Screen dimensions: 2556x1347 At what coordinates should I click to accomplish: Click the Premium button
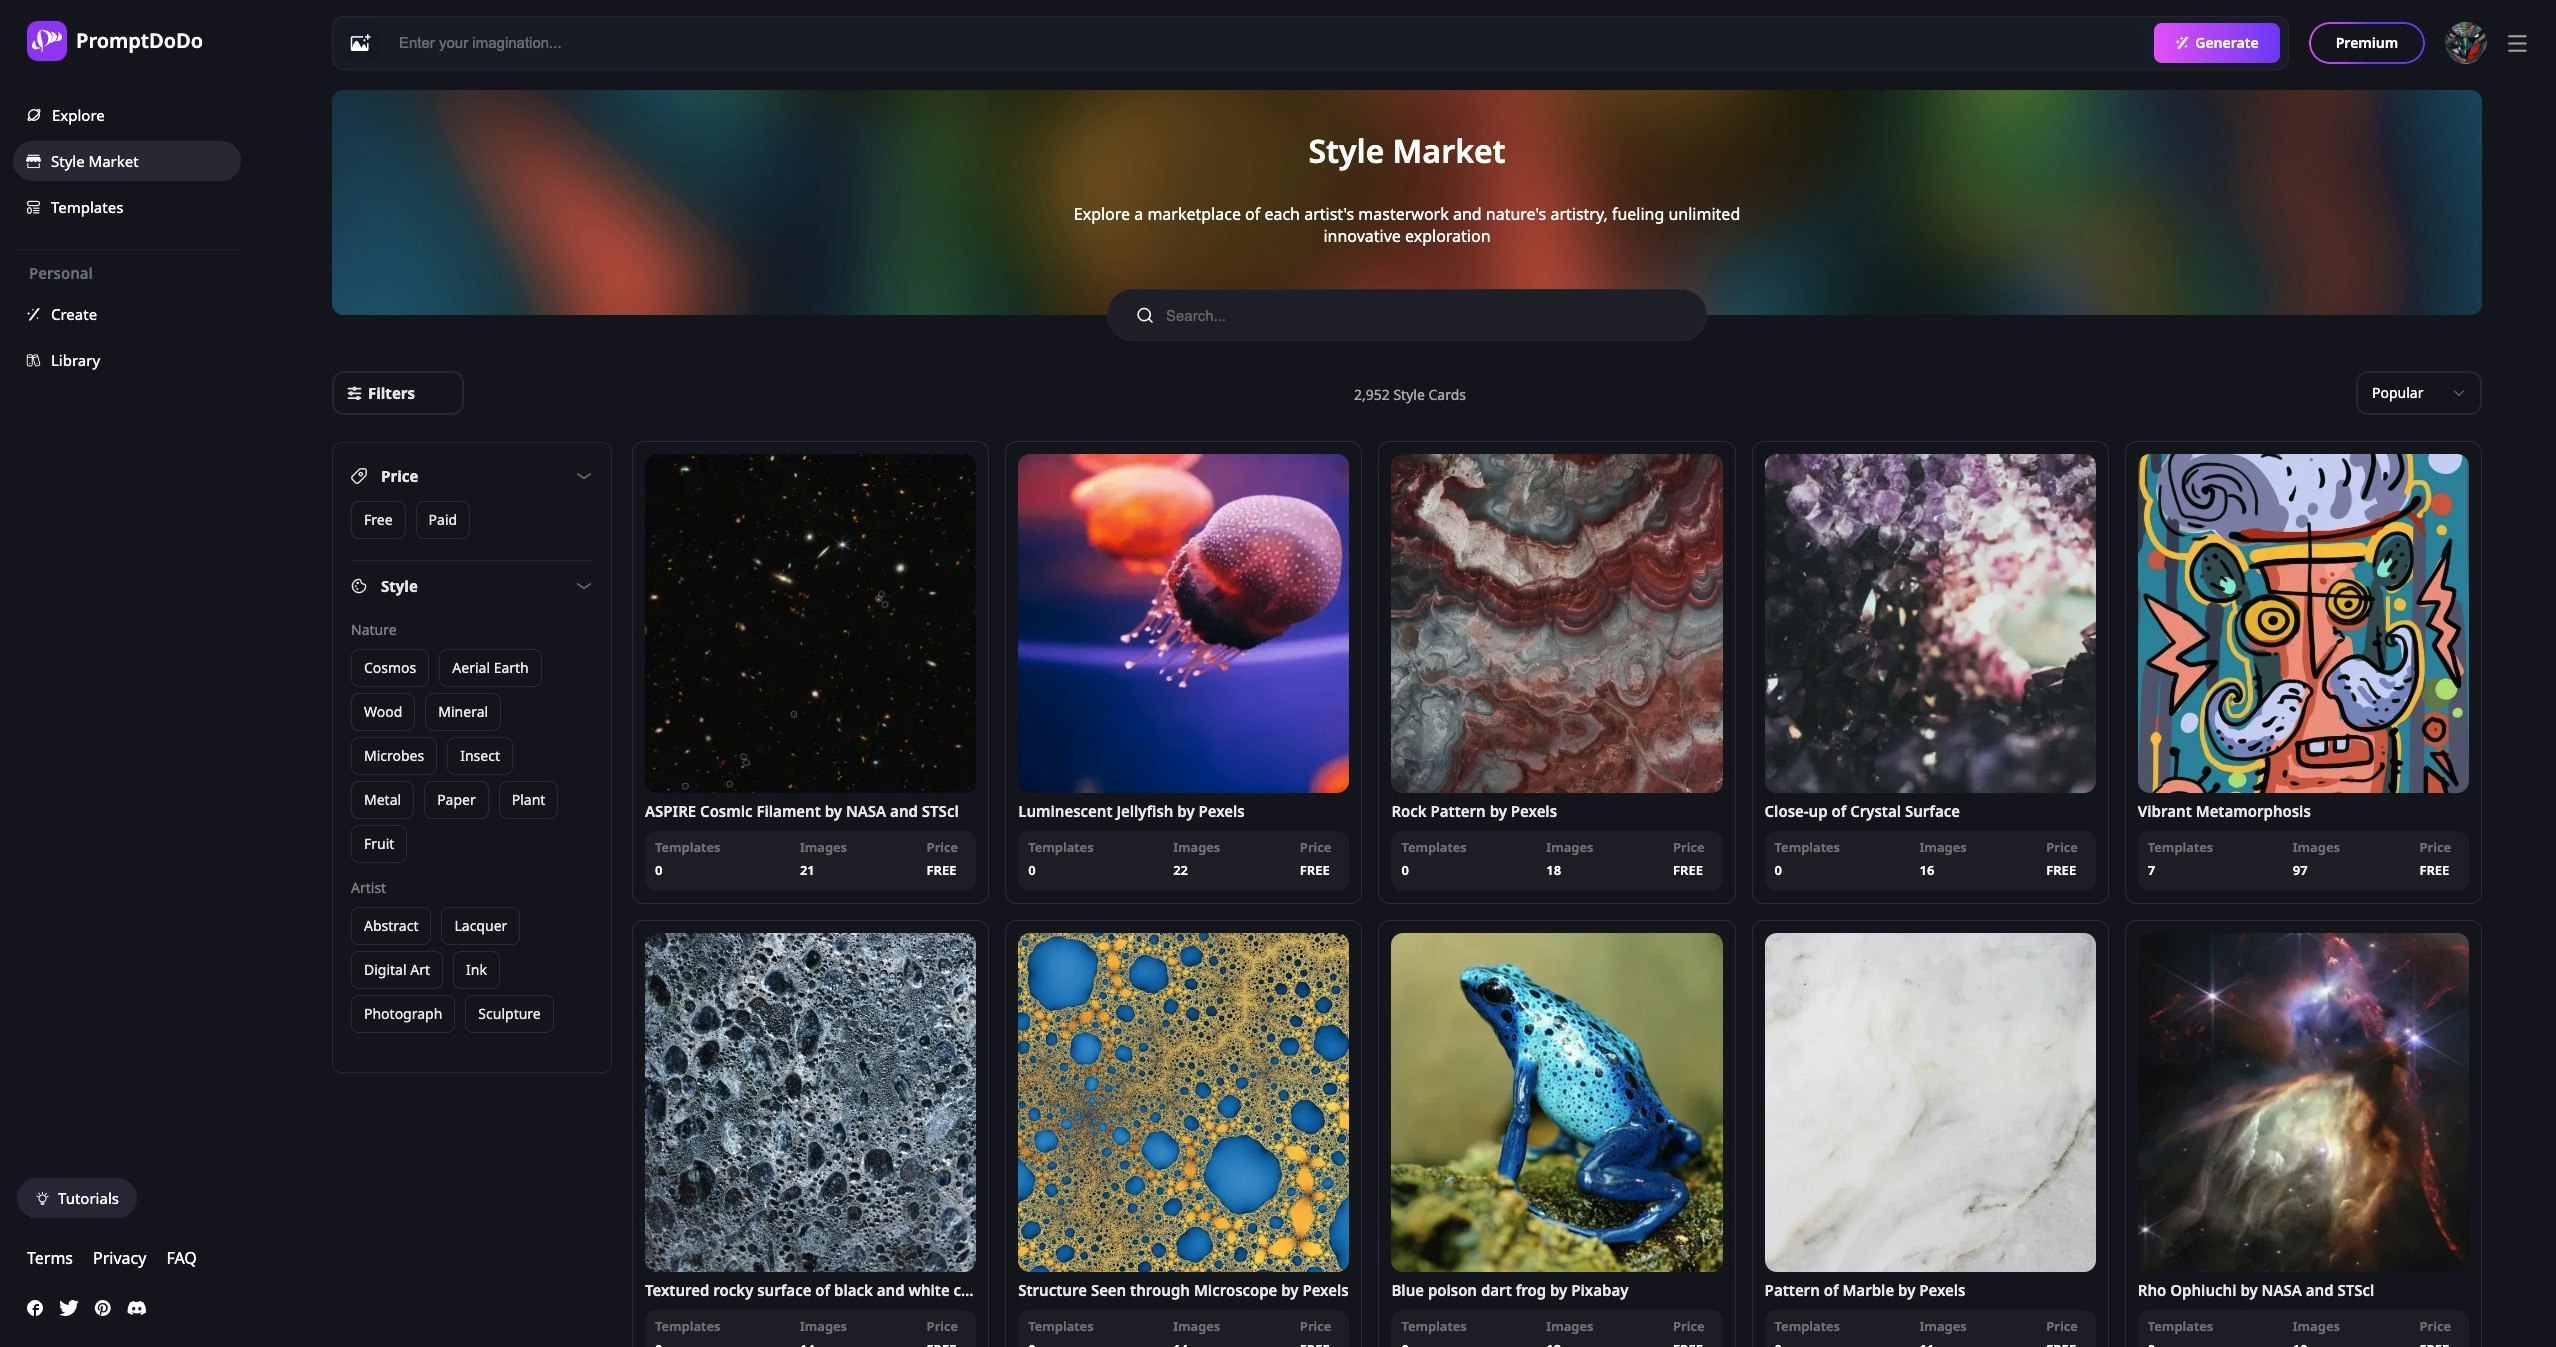[2366, 43]
